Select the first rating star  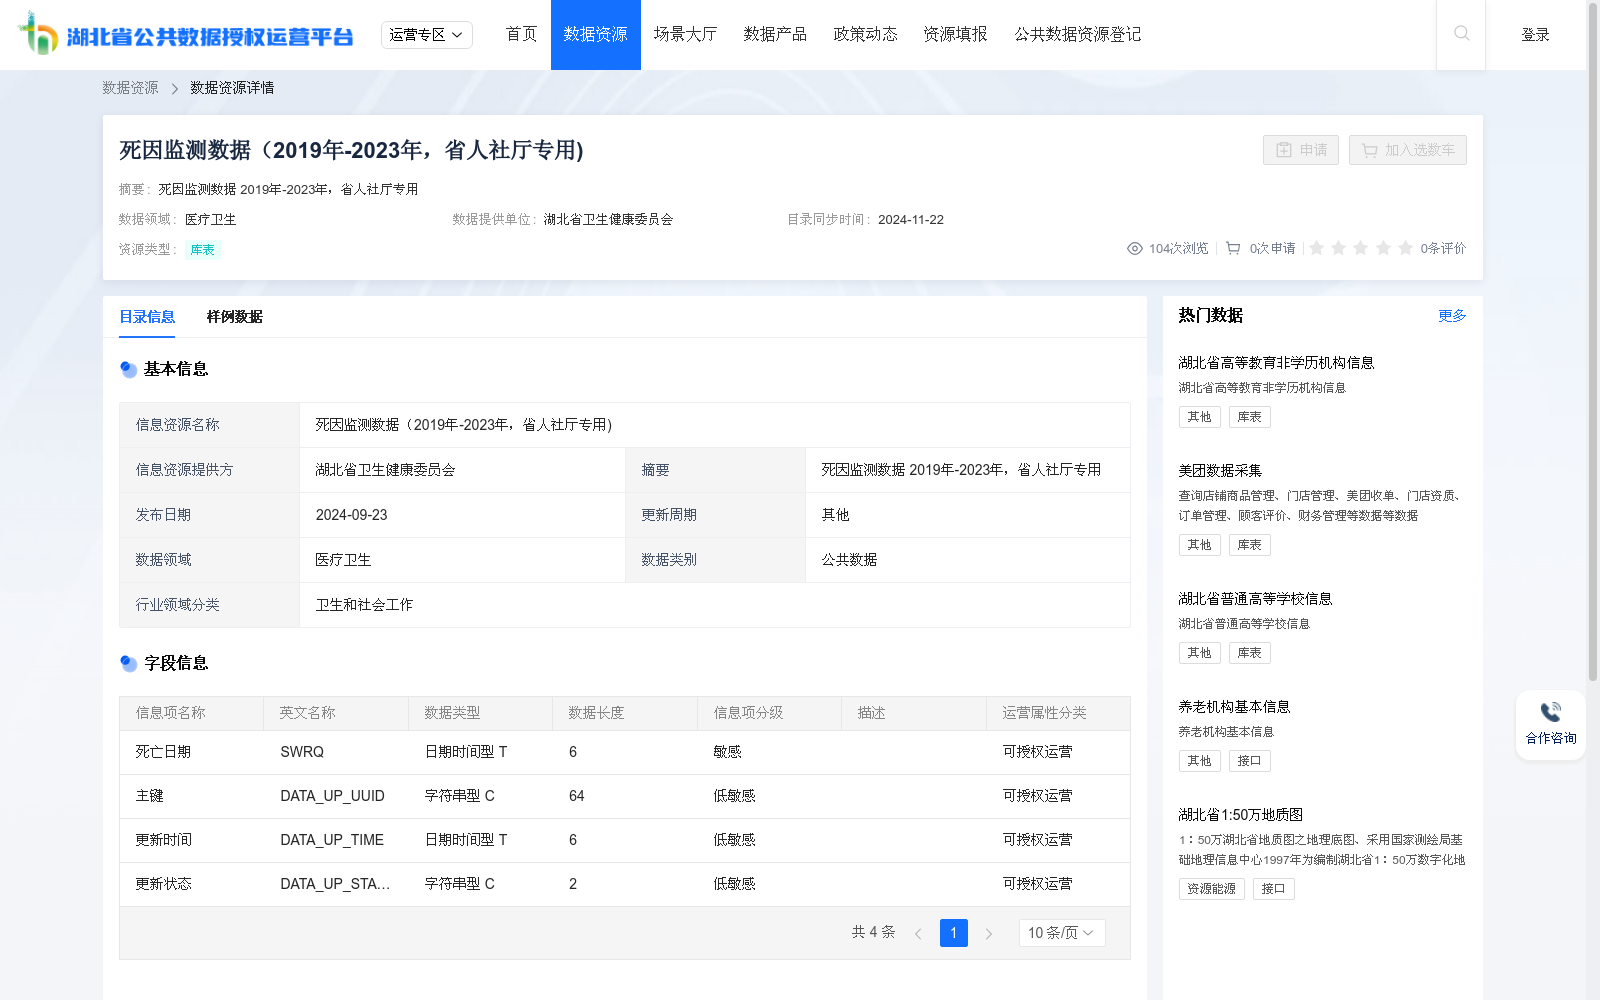pyautogui.click(x=1317, y=248)
